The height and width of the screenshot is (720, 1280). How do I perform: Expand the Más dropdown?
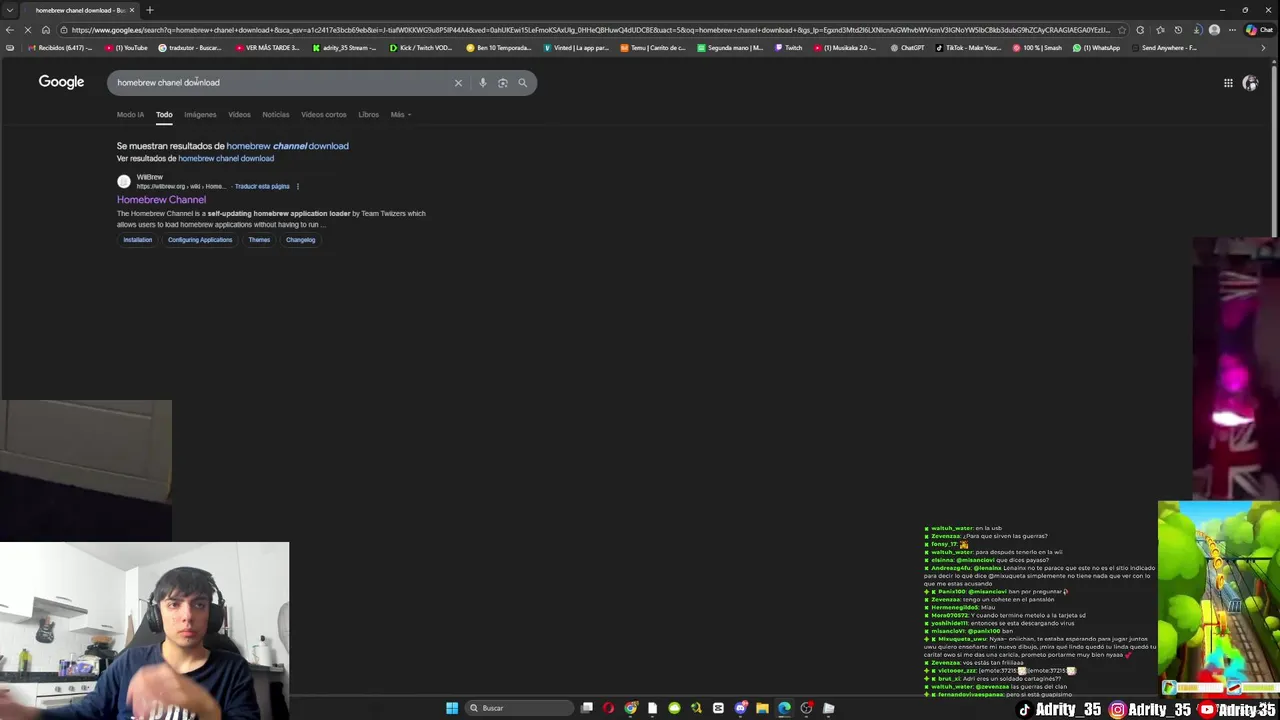[400, 114]
